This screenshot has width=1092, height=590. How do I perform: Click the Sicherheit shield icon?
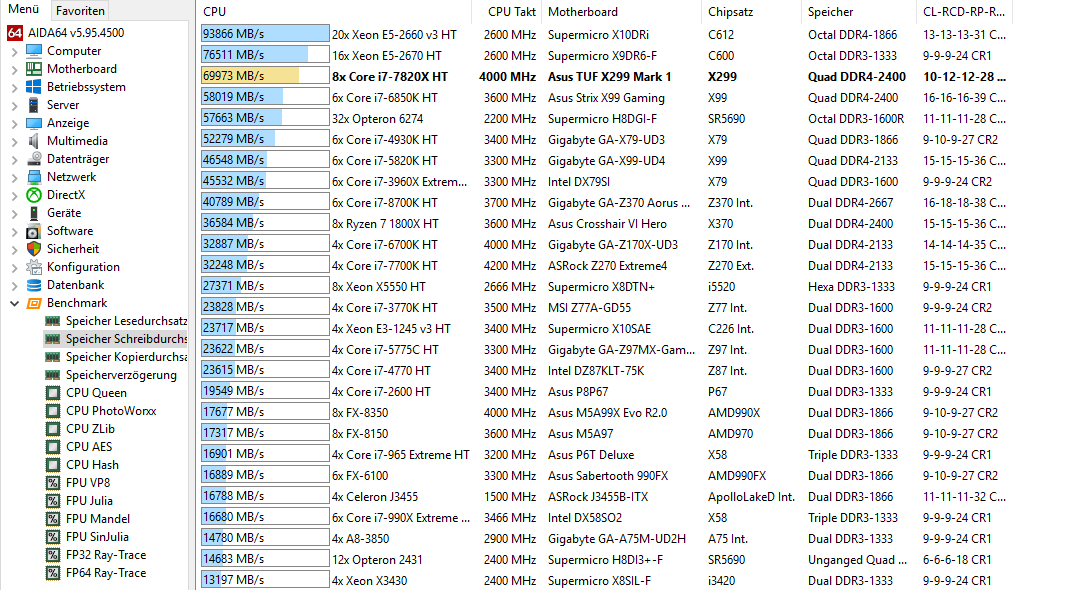[33, 249]
